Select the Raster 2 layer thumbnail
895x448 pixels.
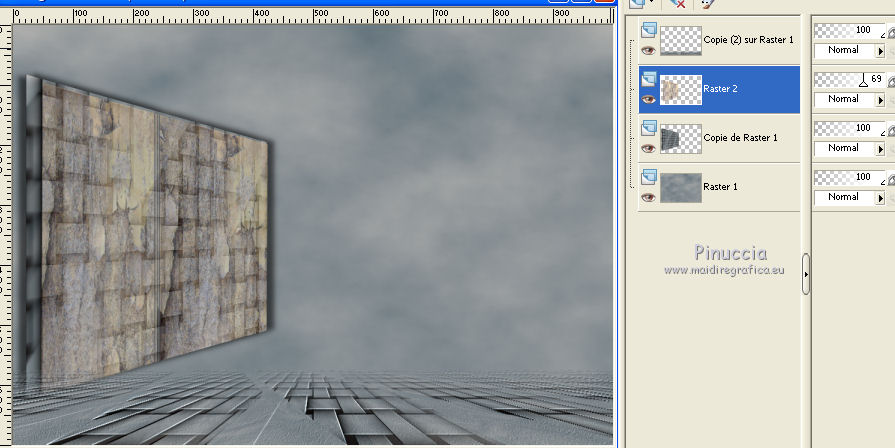(x=681, y=90)
